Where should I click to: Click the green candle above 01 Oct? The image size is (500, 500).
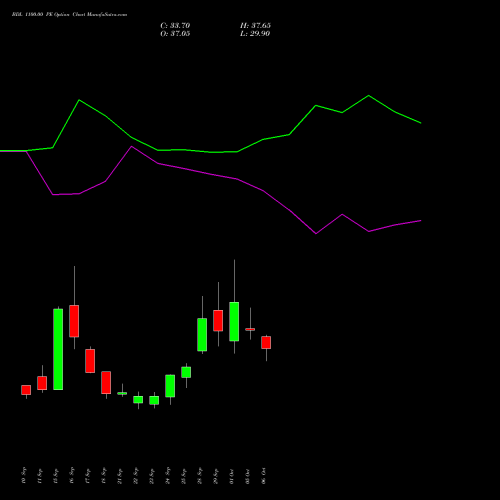234,321
